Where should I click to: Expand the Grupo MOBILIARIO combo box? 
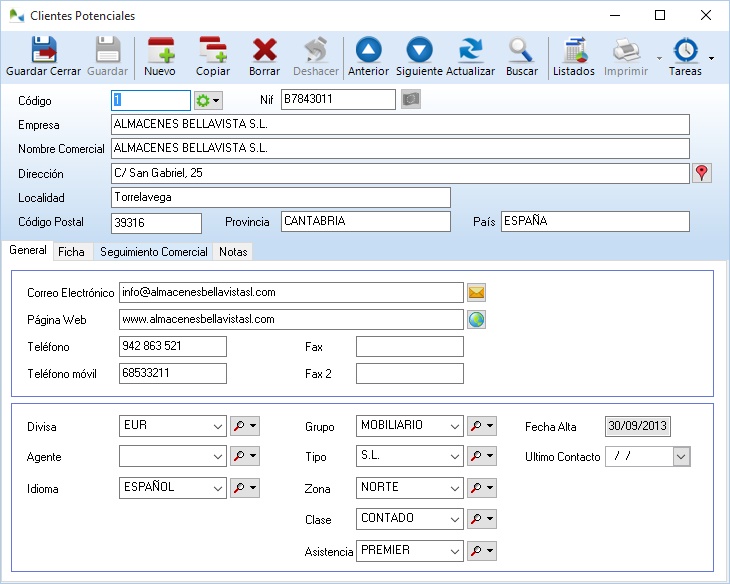tap(454, 426)
